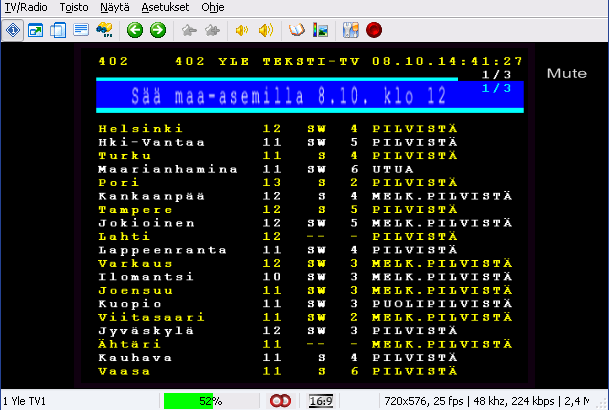Click the Varkaus station name
The image size is (610, 412).
click(135, 263)
